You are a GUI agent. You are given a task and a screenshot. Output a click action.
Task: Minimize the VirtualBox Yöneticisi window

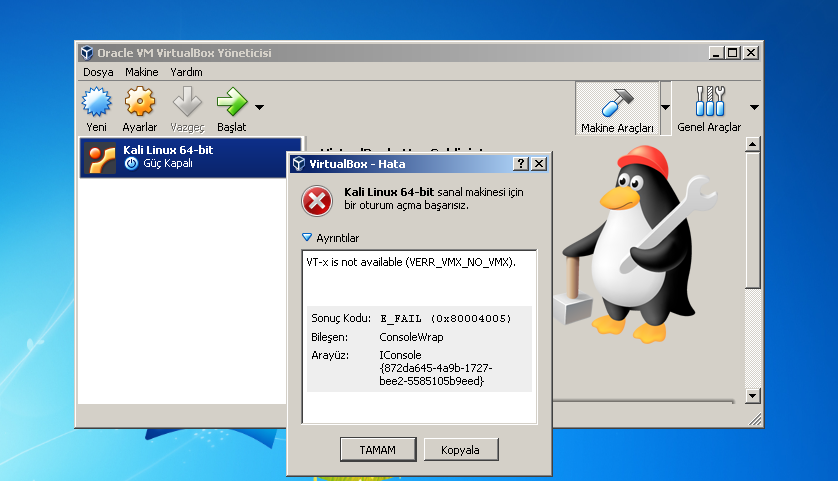716,53
